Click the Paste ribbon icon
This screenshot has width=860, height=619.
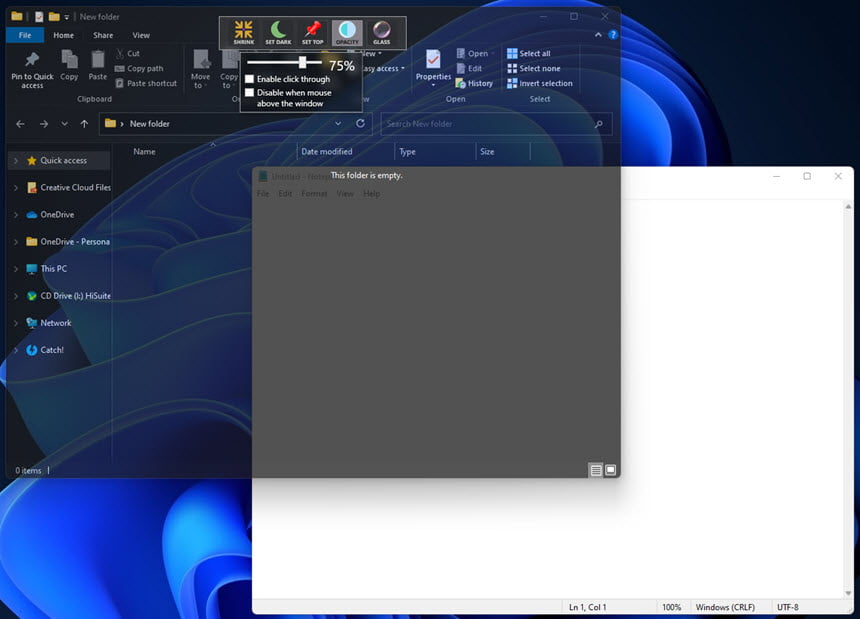pyautogui.click(x=98, y=65)
